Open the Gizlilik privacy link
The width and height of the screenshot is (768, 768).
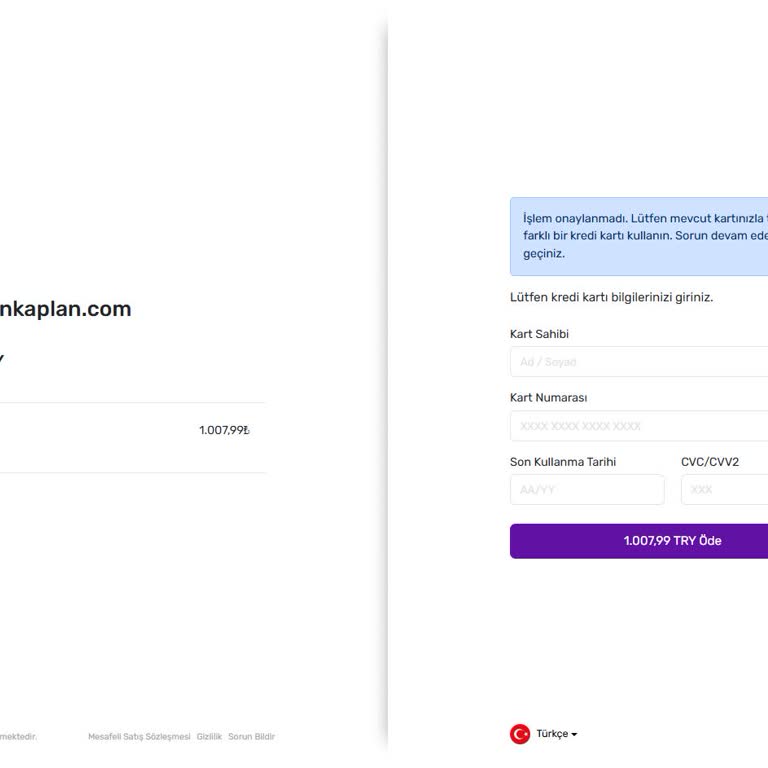point(209,737)
